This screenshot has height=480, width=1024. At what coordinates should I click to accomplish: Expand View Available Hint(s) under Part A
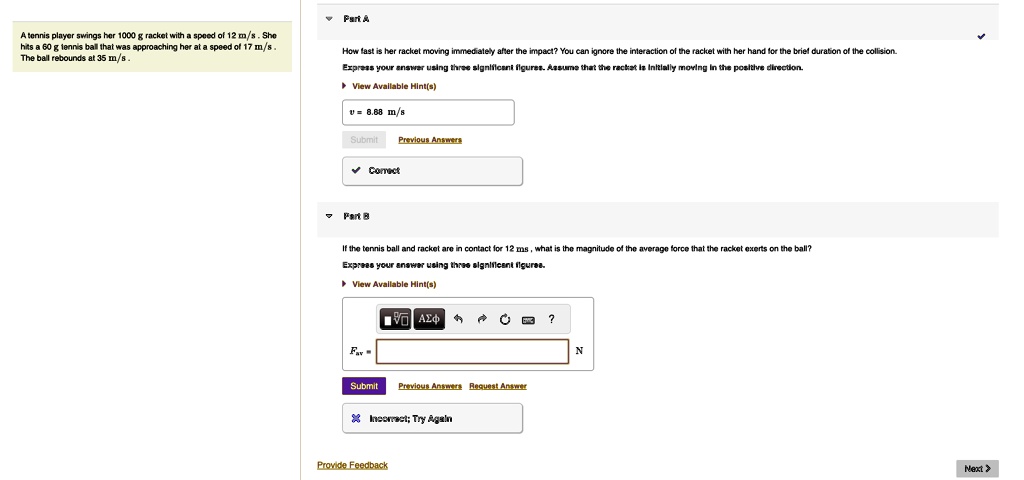click(389, 86)
